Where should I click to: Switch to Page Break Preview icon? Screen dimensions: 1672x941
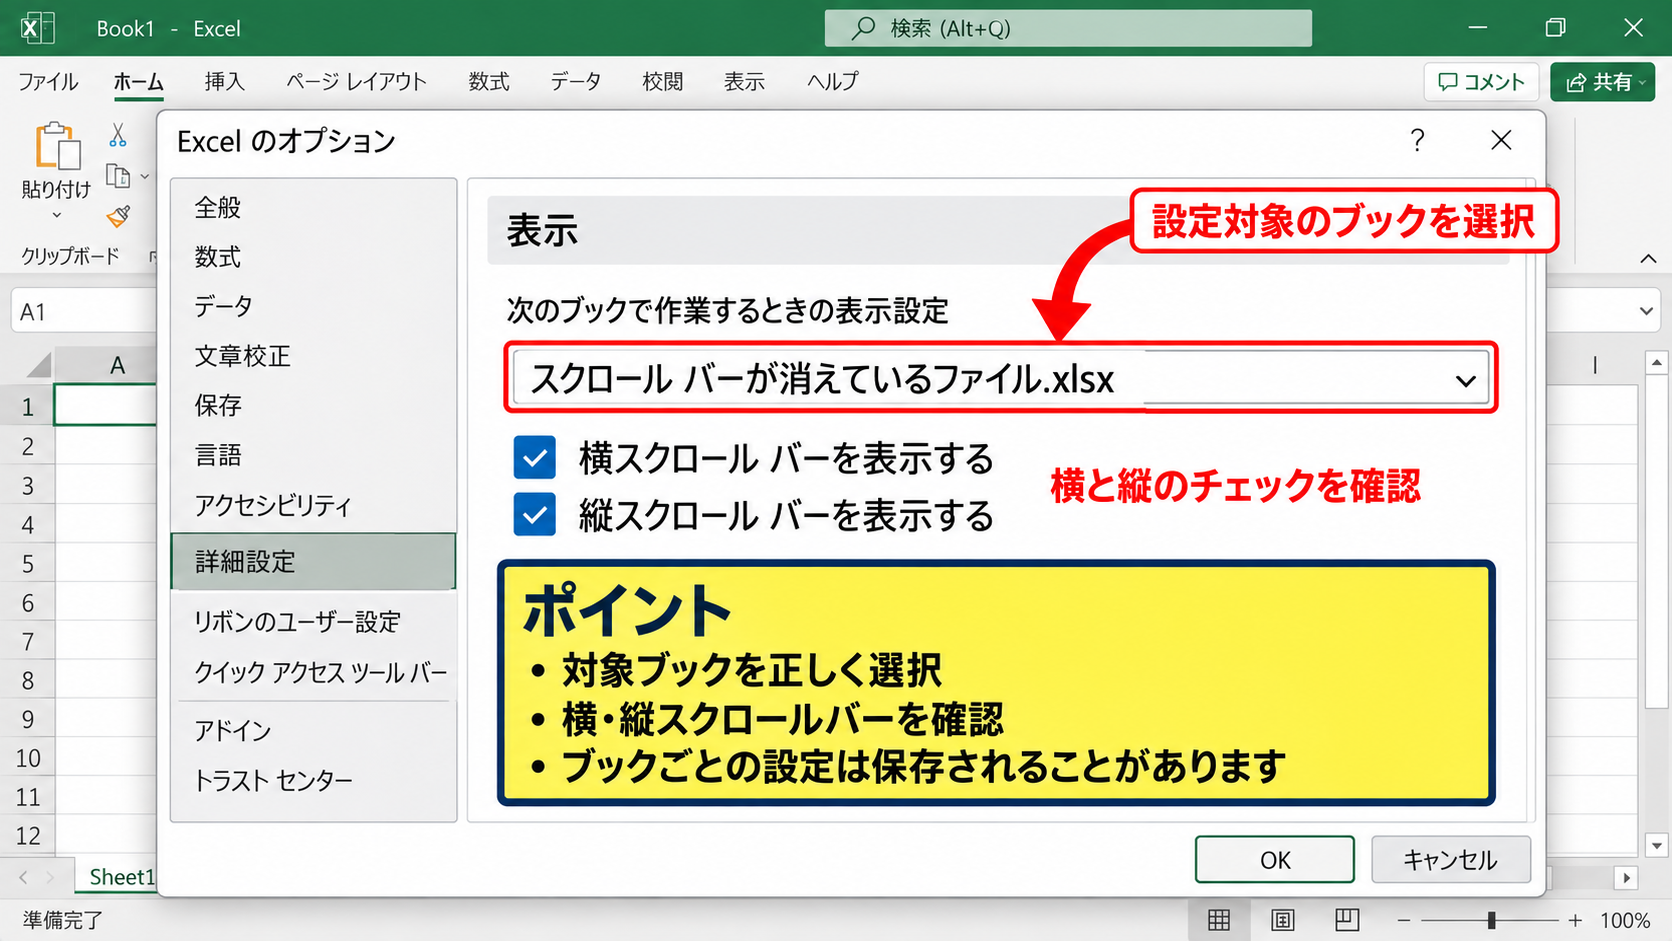[x=1347, y=920]
